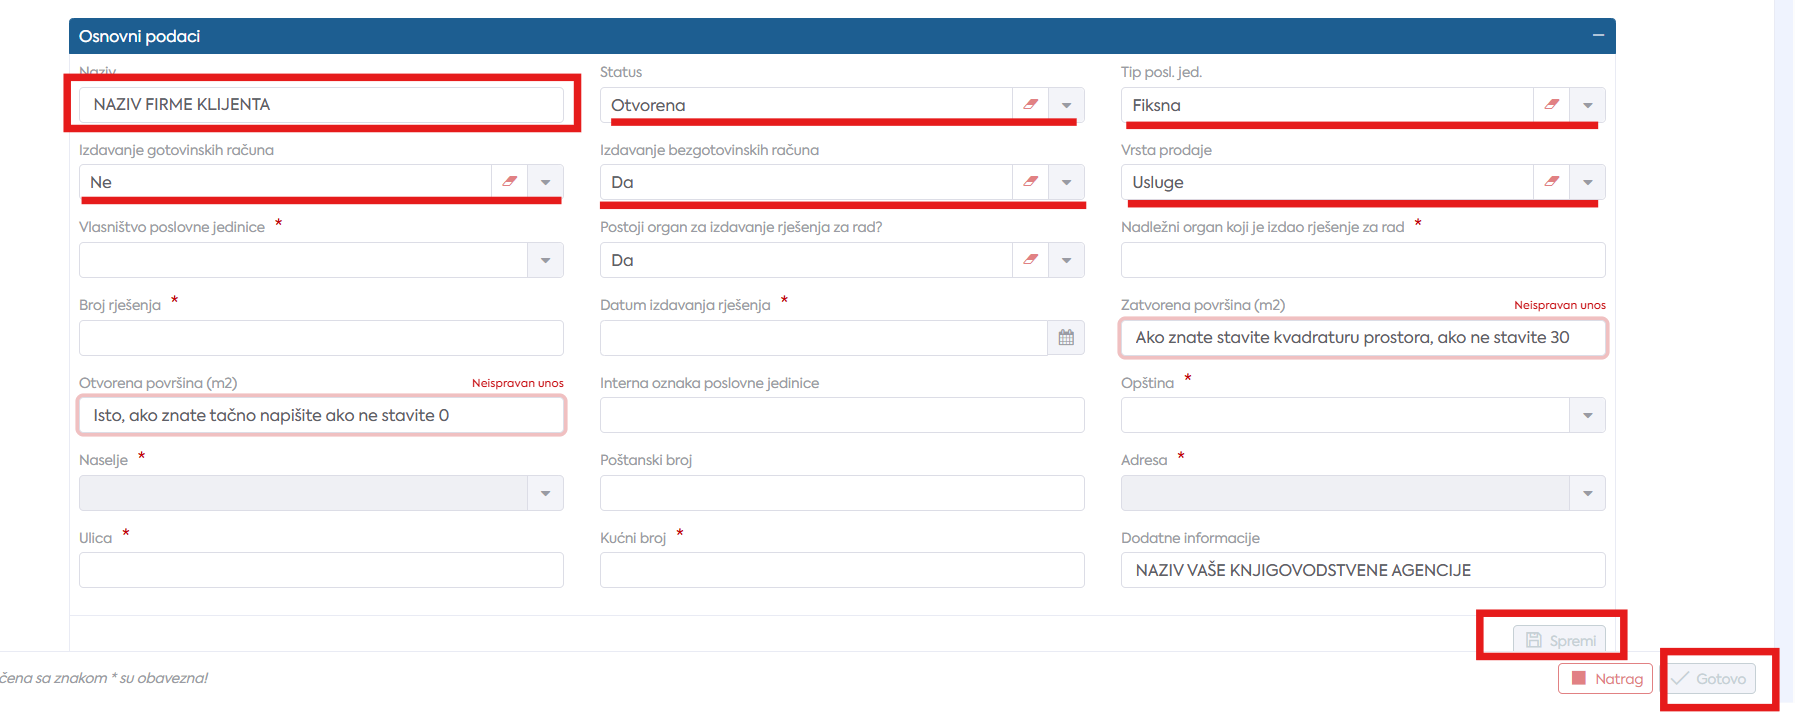This screenshot has width=1795, height=712.
Task: Open the Opština dropdown
Action: [1588, 415]
